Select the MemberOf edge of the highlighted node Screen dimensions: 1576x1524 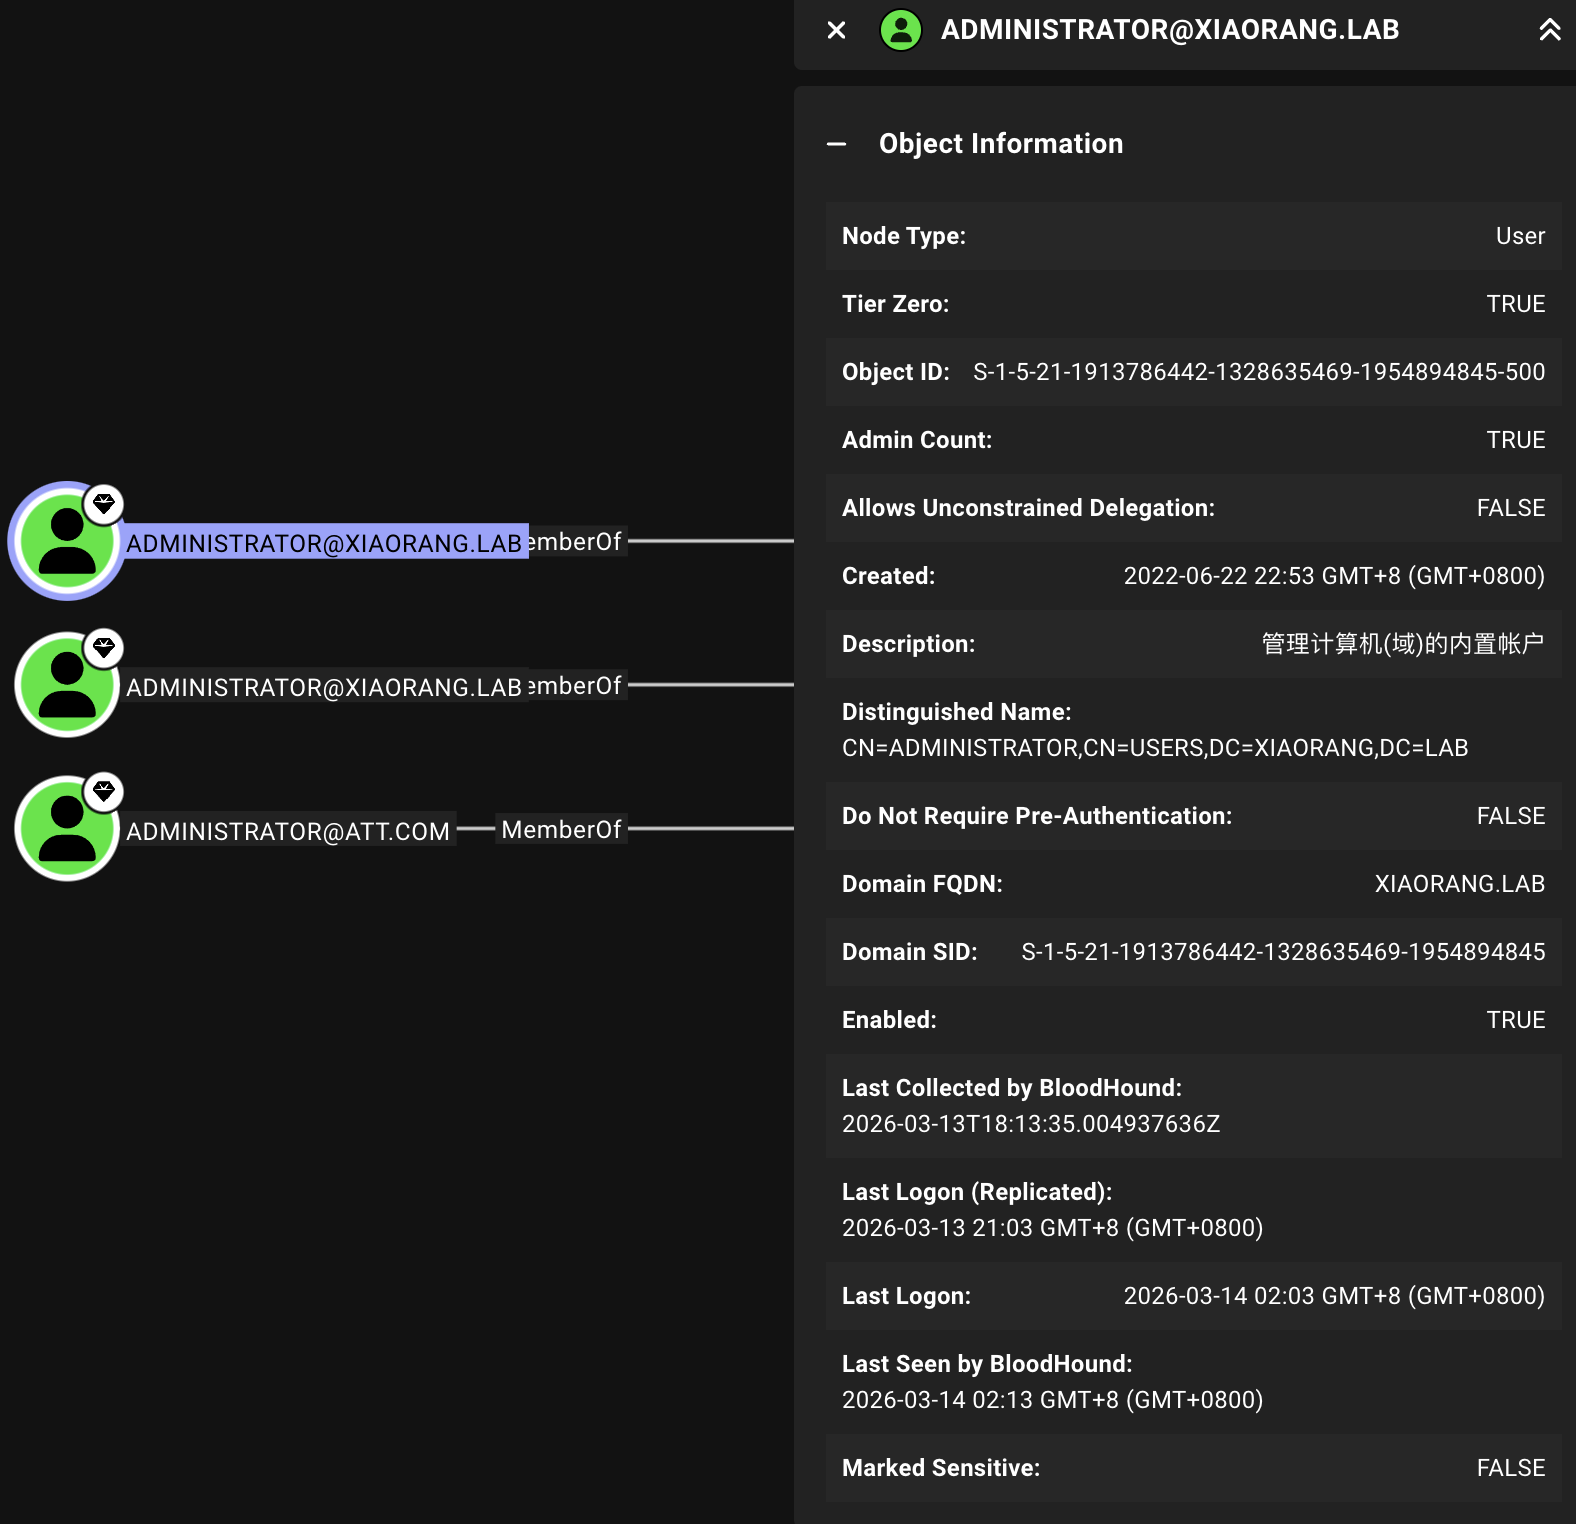tap(575, 542)
